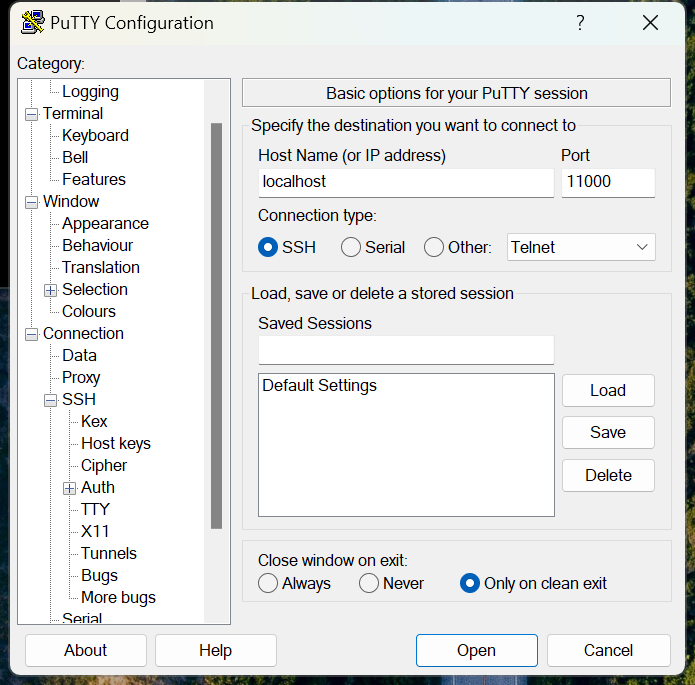Open the Tunnels category
Screen dimensions: 695x685
(x=109, y=553)
